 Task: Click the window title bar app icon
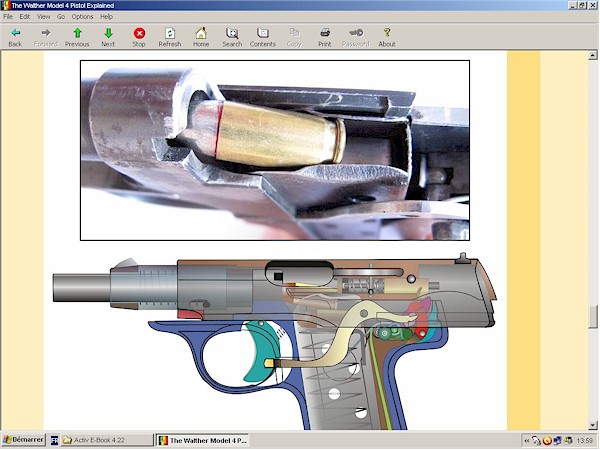[5, 5]
